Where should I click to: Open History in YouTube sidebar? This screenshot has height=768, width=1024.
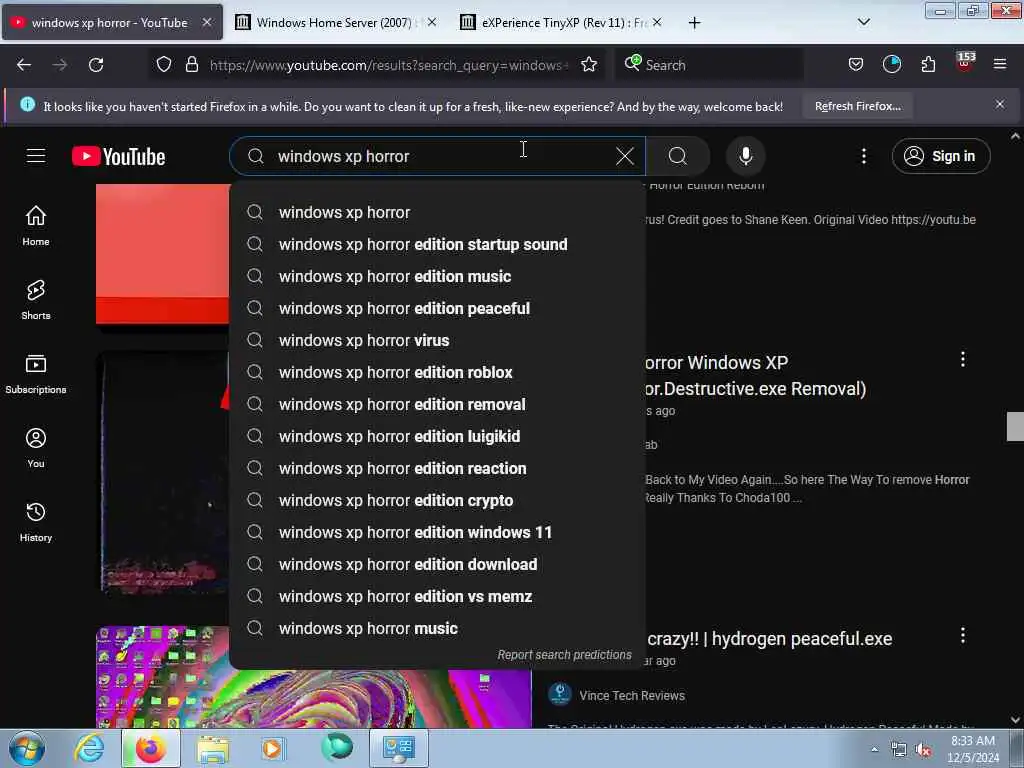[36, 522]
